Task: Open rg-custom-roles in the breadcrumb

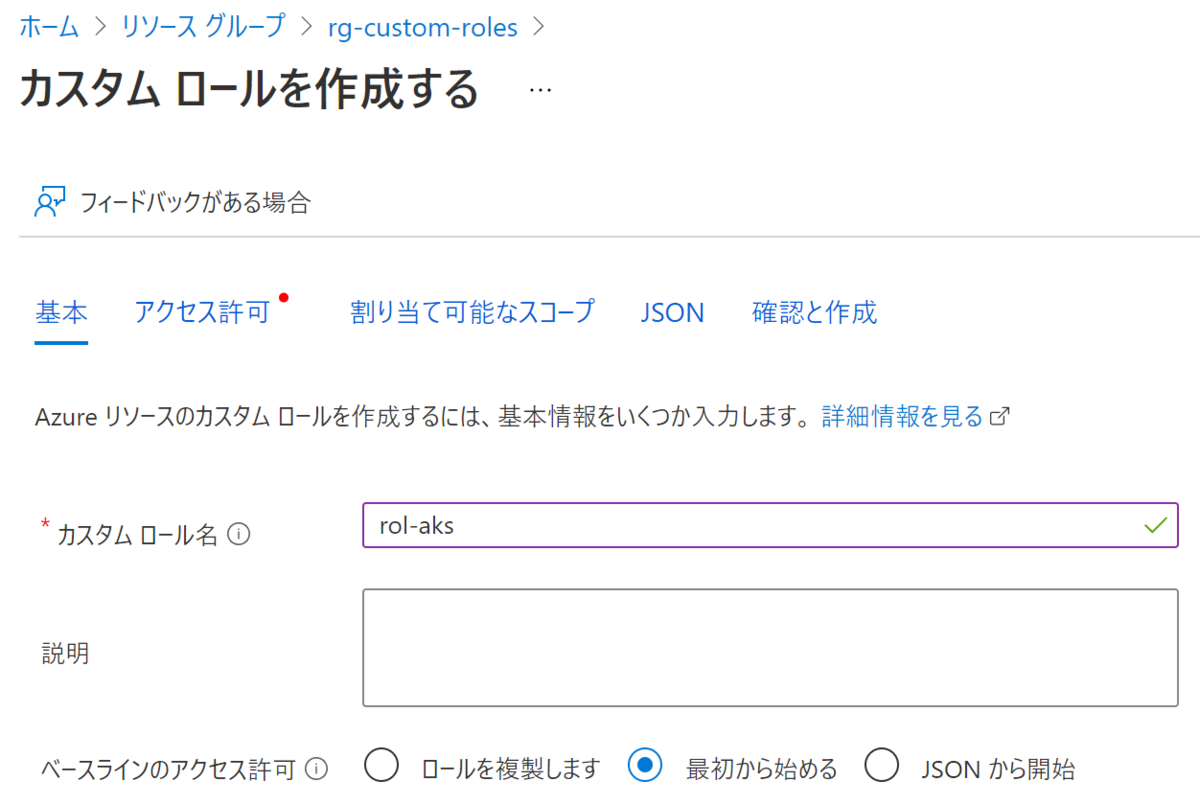Action: click(422, 27)
